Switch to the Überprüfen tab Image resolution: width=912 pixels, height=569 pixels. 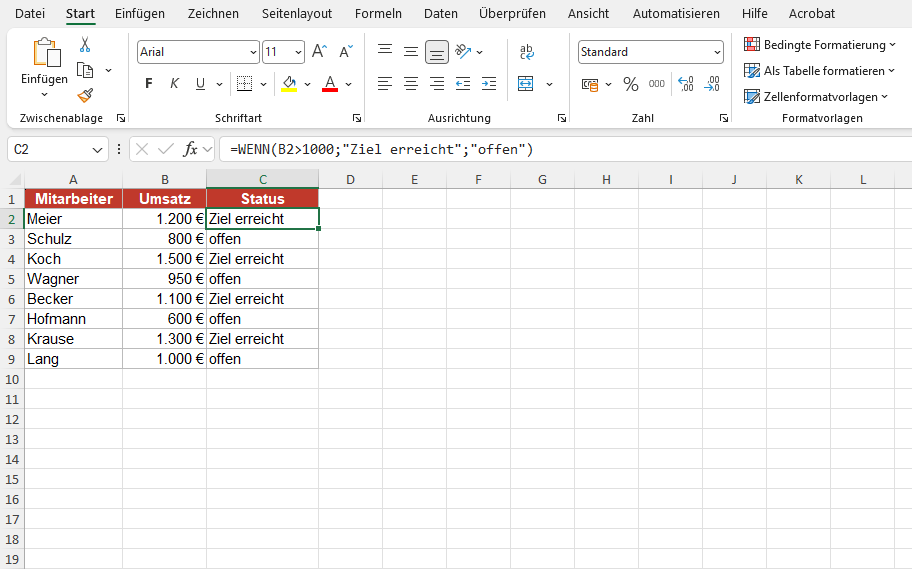coord(512,13)
